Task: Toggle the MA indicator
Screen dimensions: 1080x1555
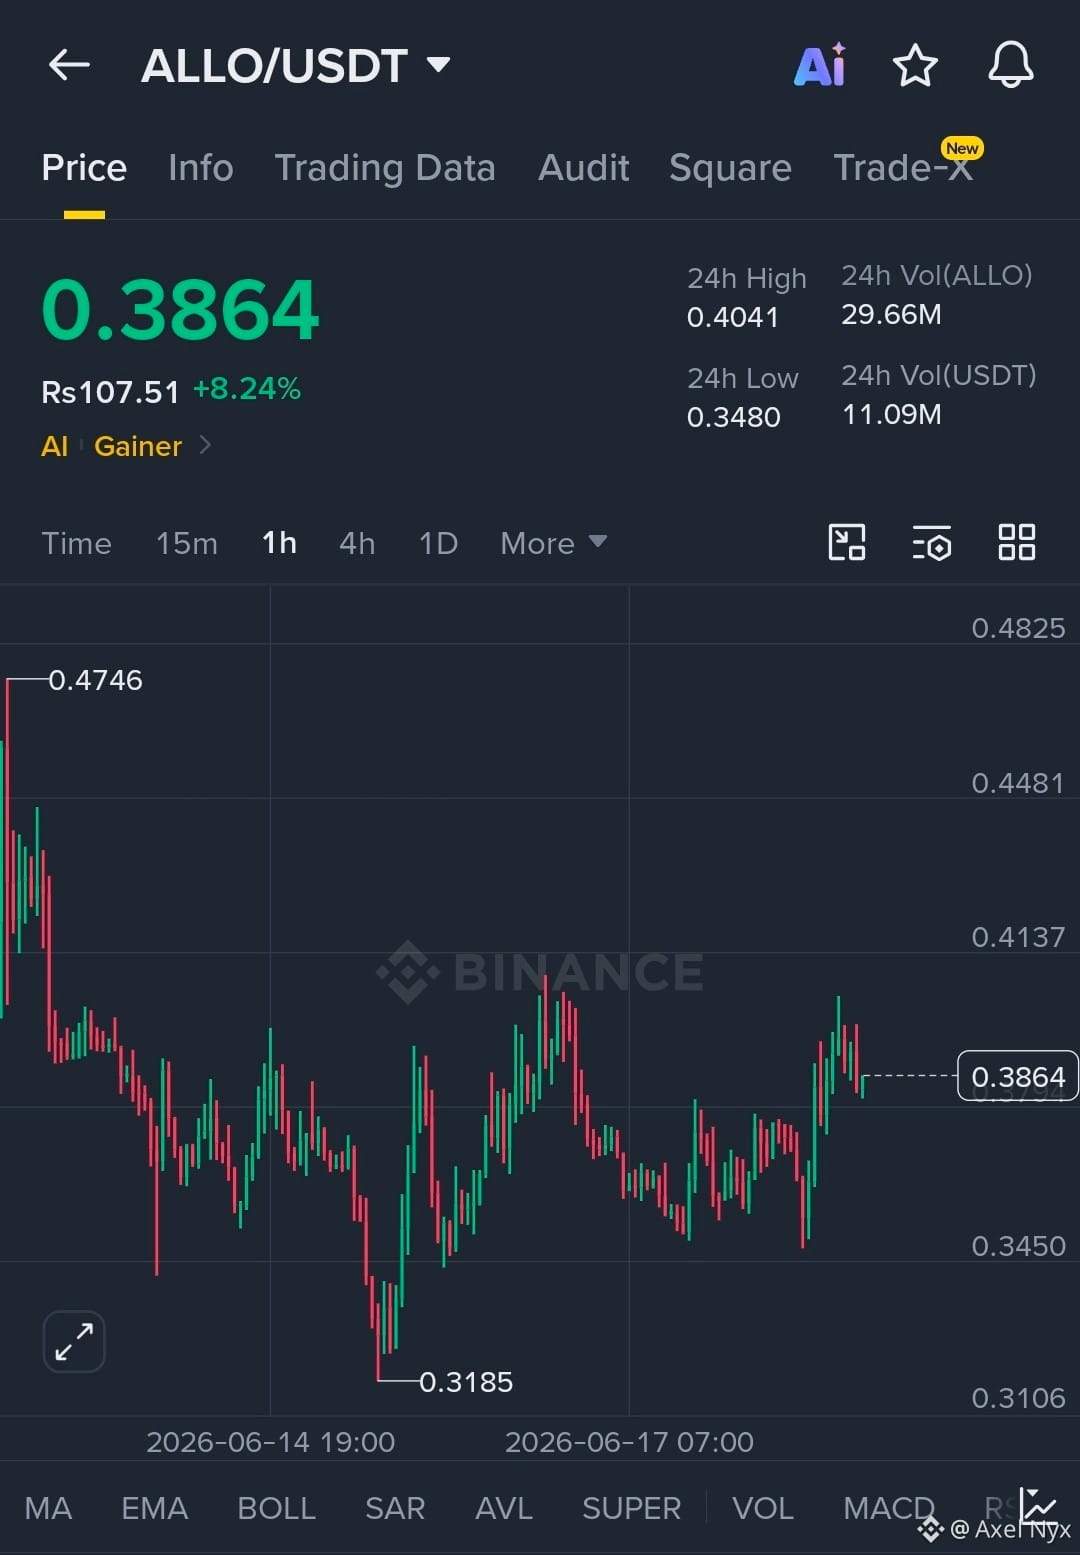Action: coord(48,1508)
